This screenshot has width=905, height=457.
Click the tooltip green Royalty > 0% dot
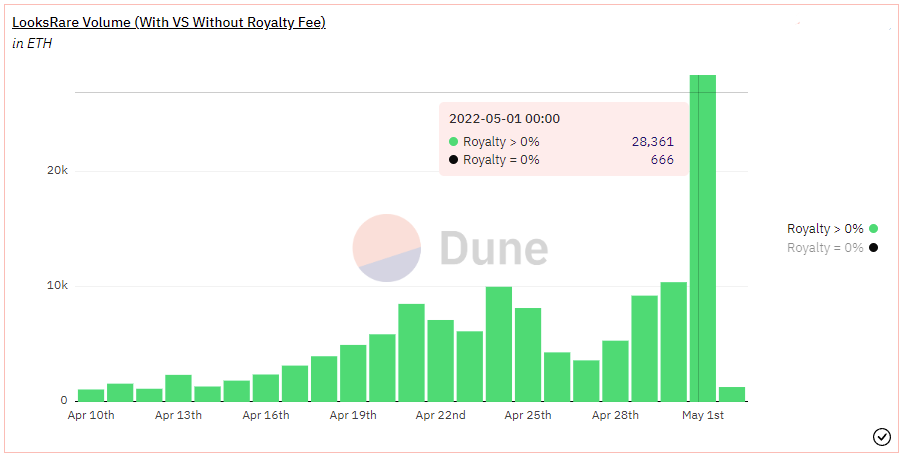click(x=453, y=141)
